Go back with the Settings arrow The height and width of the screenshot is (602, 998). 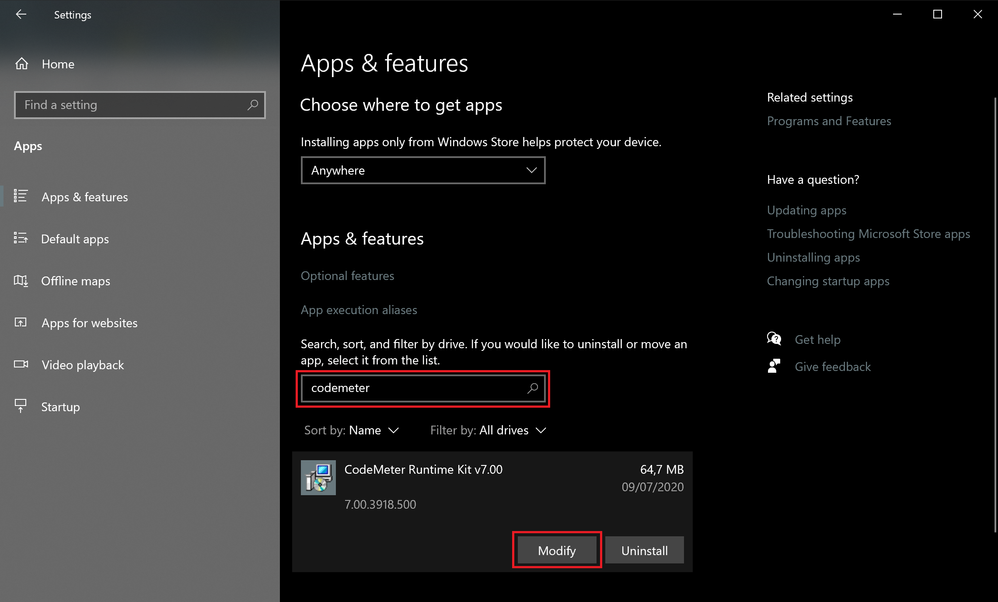pos(21,14)
